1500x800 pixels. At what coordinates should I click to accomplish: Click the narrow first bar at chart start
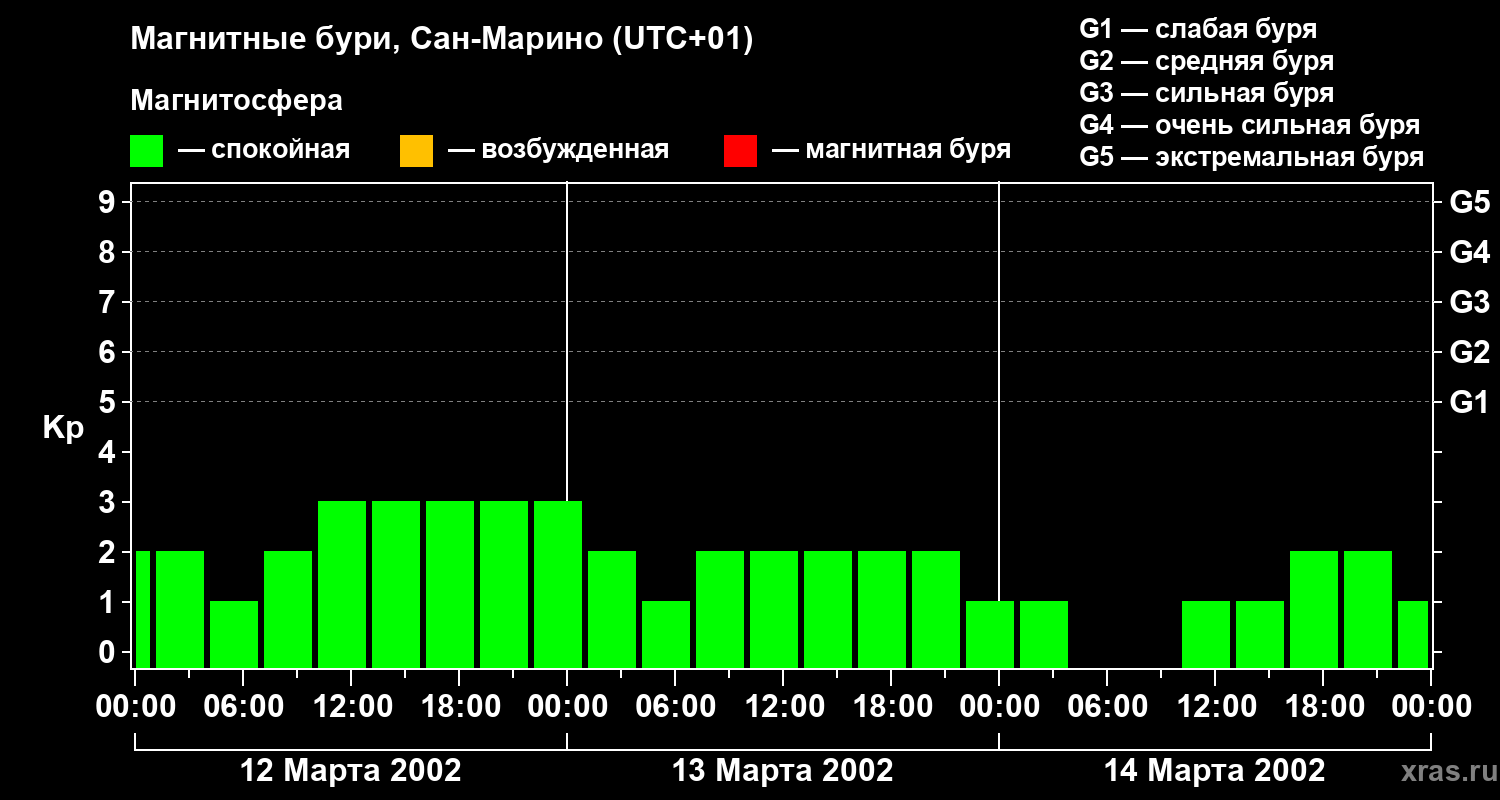coord(142,609)
